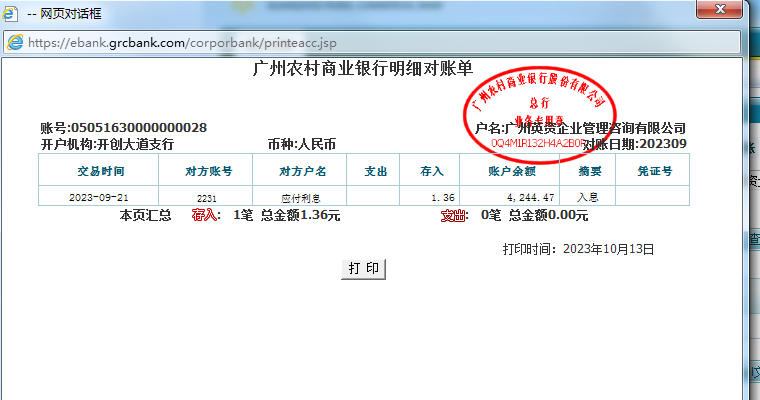
Task: Click the 交易时间 column header
Action: (x=98, y=170)
